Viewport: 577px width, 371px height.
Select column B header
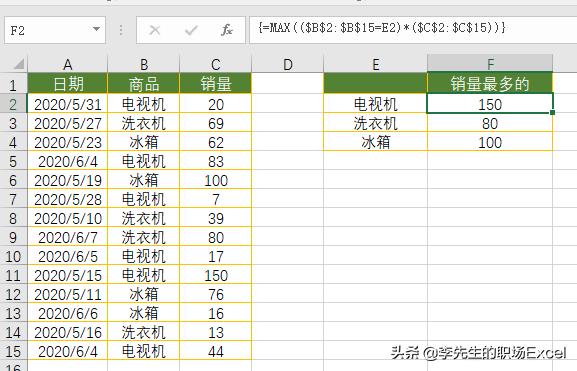pos(144,64)
